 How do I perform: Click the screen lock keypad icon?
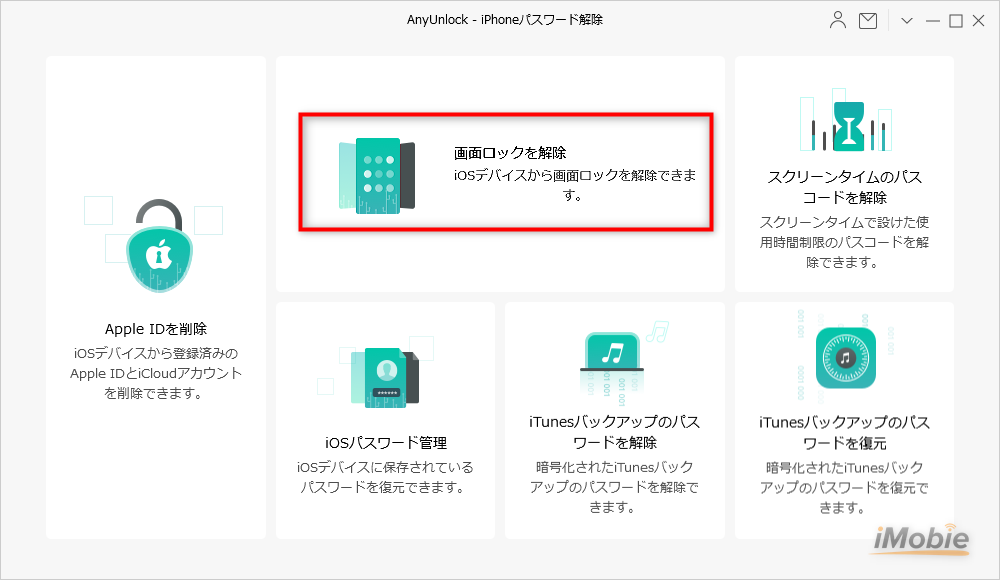click(377, 176)
